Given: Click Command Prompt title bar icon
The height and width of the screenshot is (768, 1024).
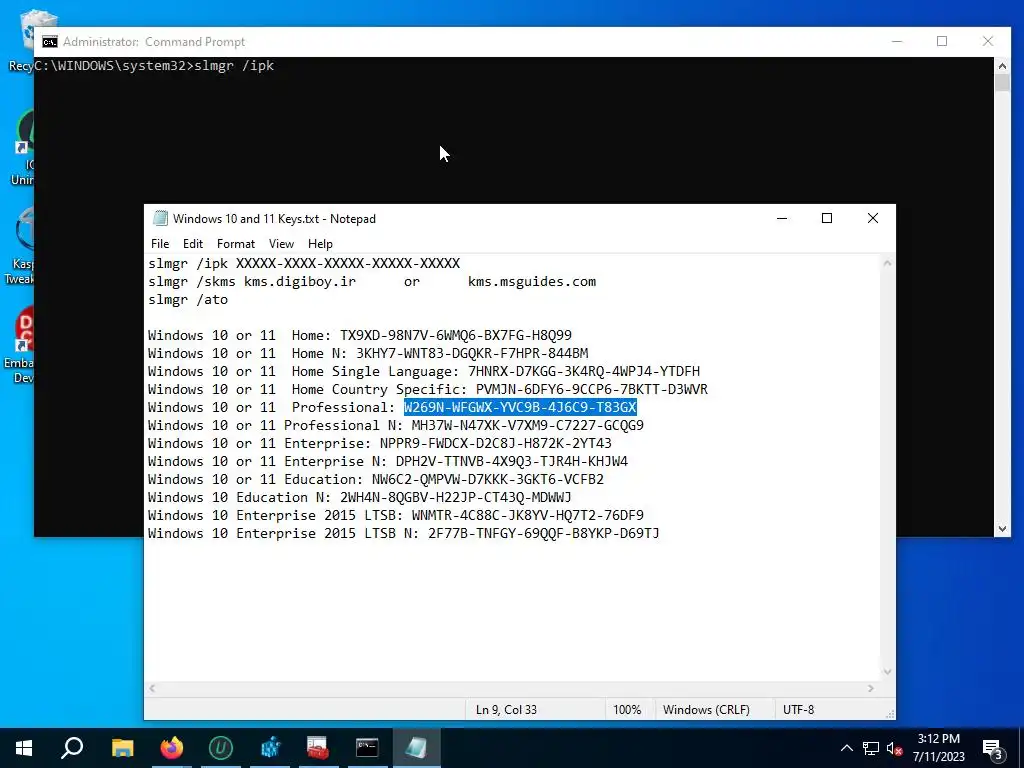Looking at the screenshot, I should (x=50, y=42).
